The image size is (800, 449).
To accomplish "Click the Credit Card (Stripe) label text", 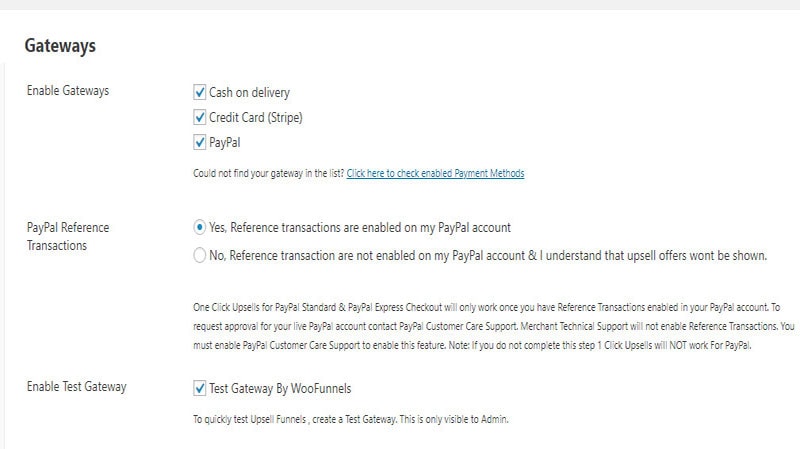I will pos(255,117).
